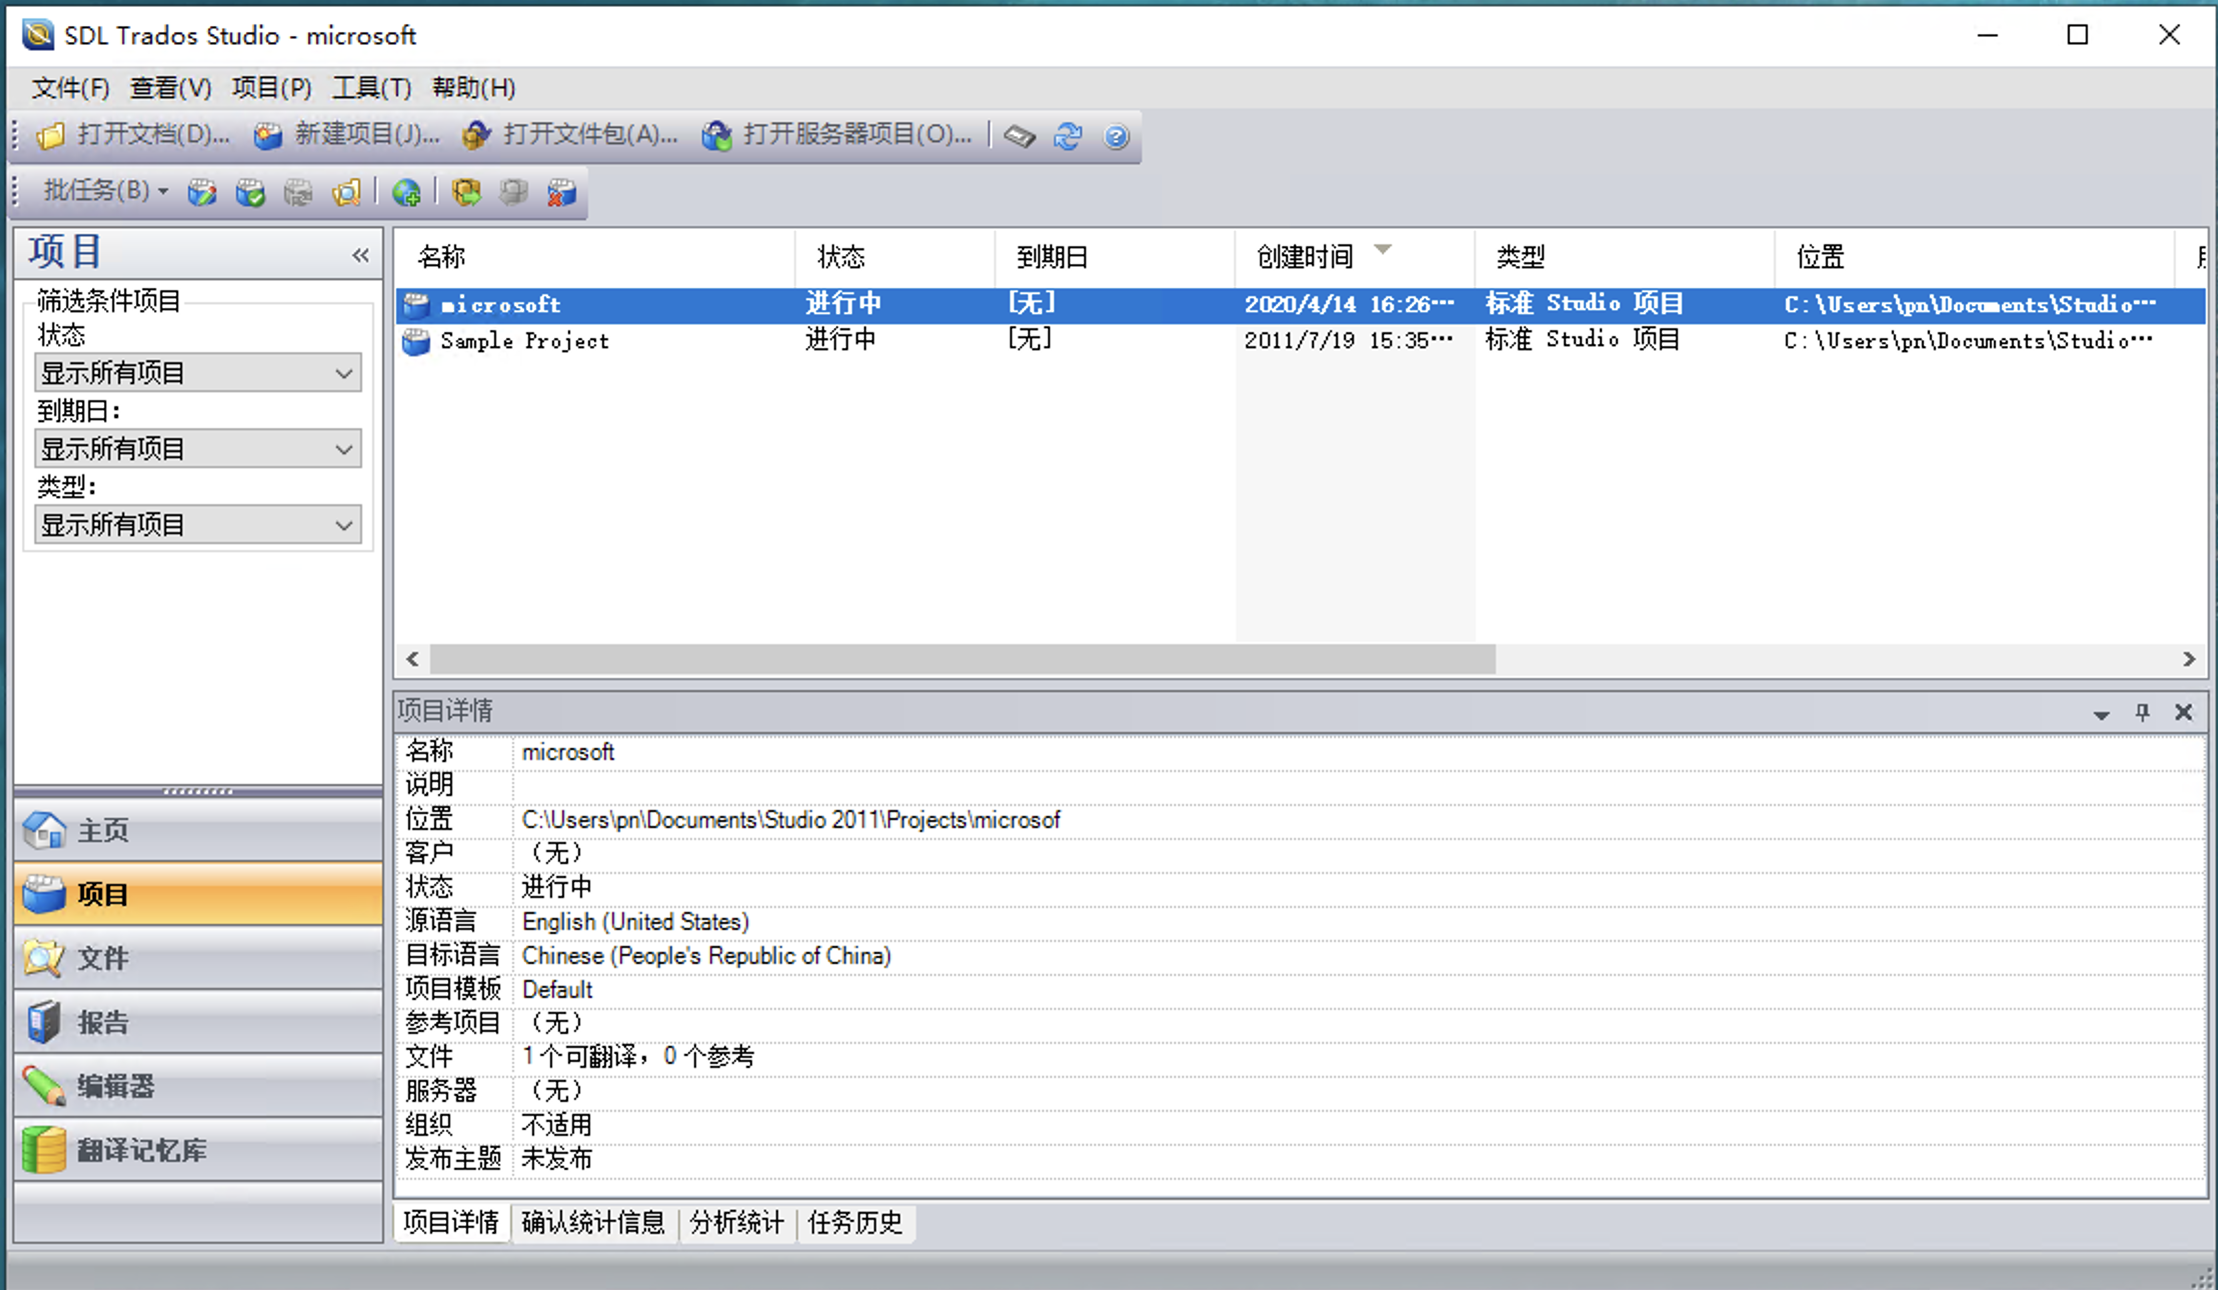Select the project settings pencil icon

203,192
